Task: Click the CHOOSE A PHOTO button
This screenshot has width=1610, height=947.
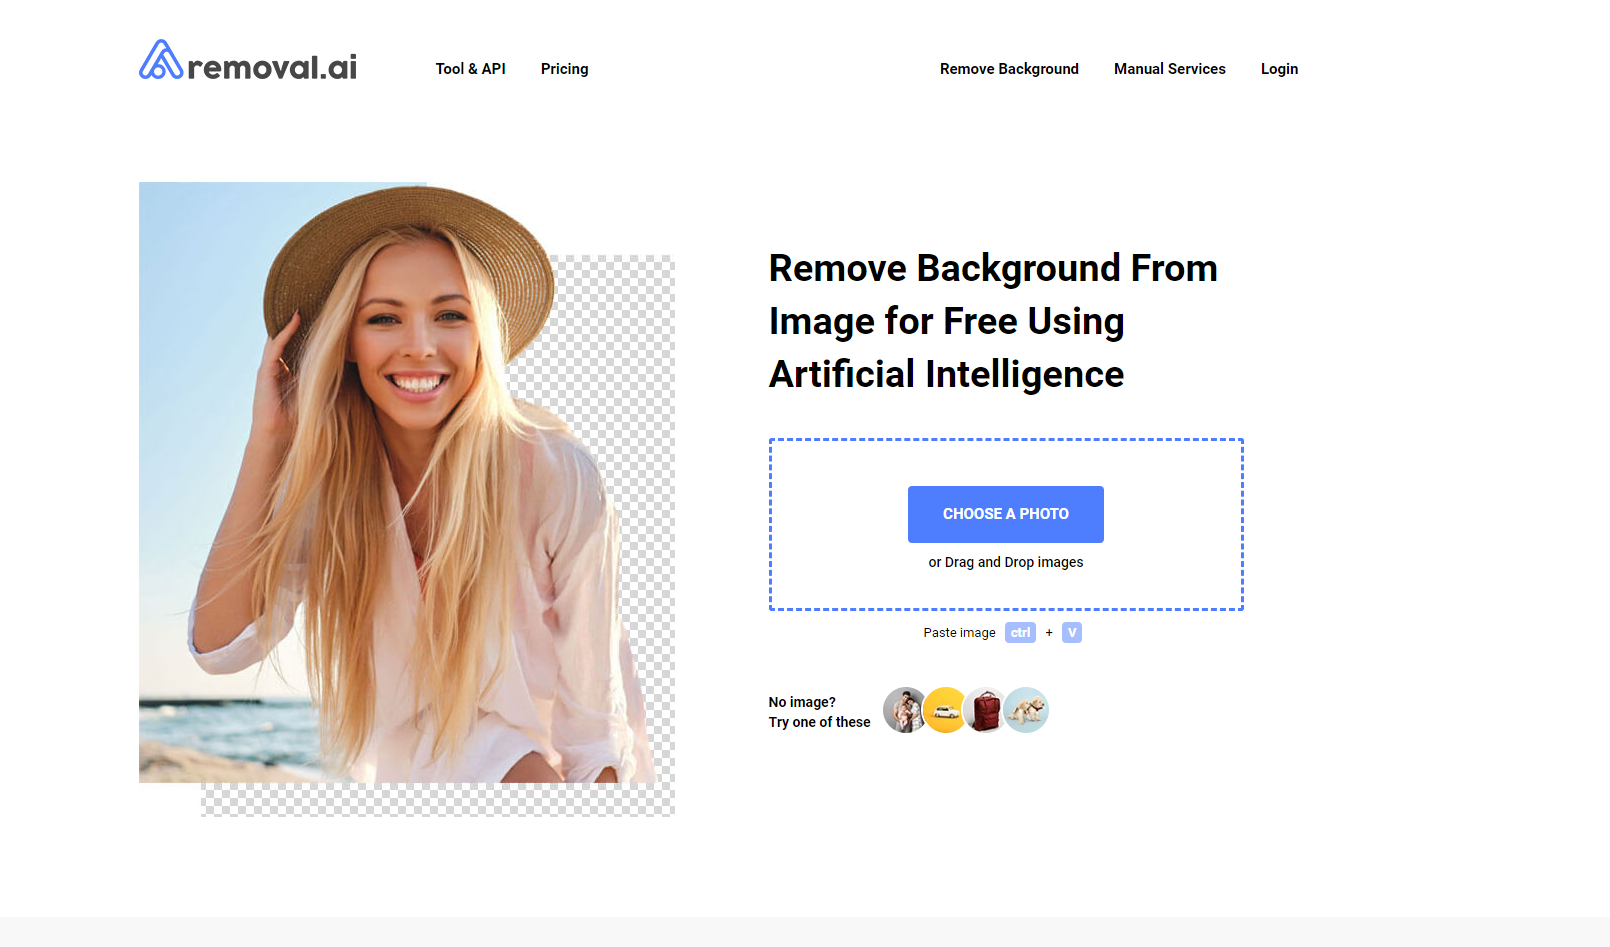Action: 1006,514
